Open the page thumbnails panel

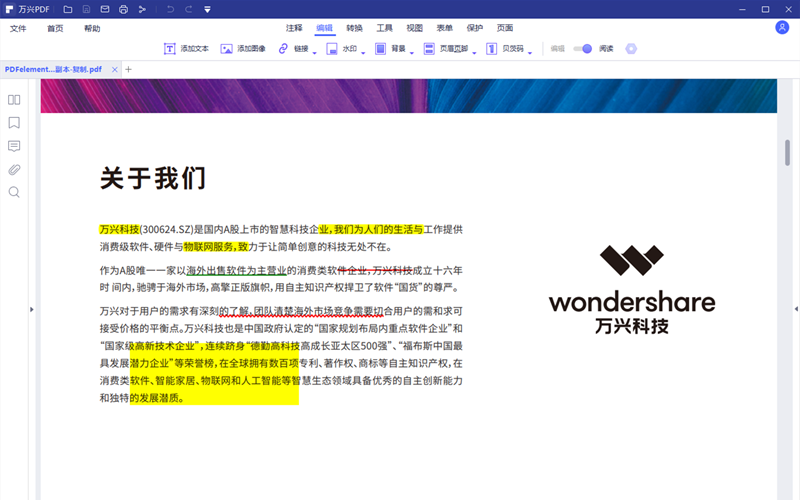14,100
